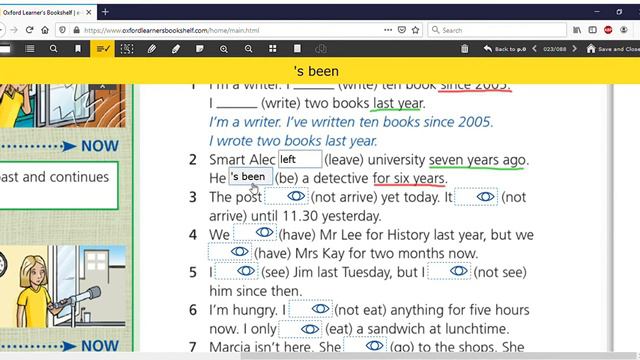Select the pen drawing tool
Image resolution: width=640 pixels, height=360 pixels.
click(x=151, y=49)
